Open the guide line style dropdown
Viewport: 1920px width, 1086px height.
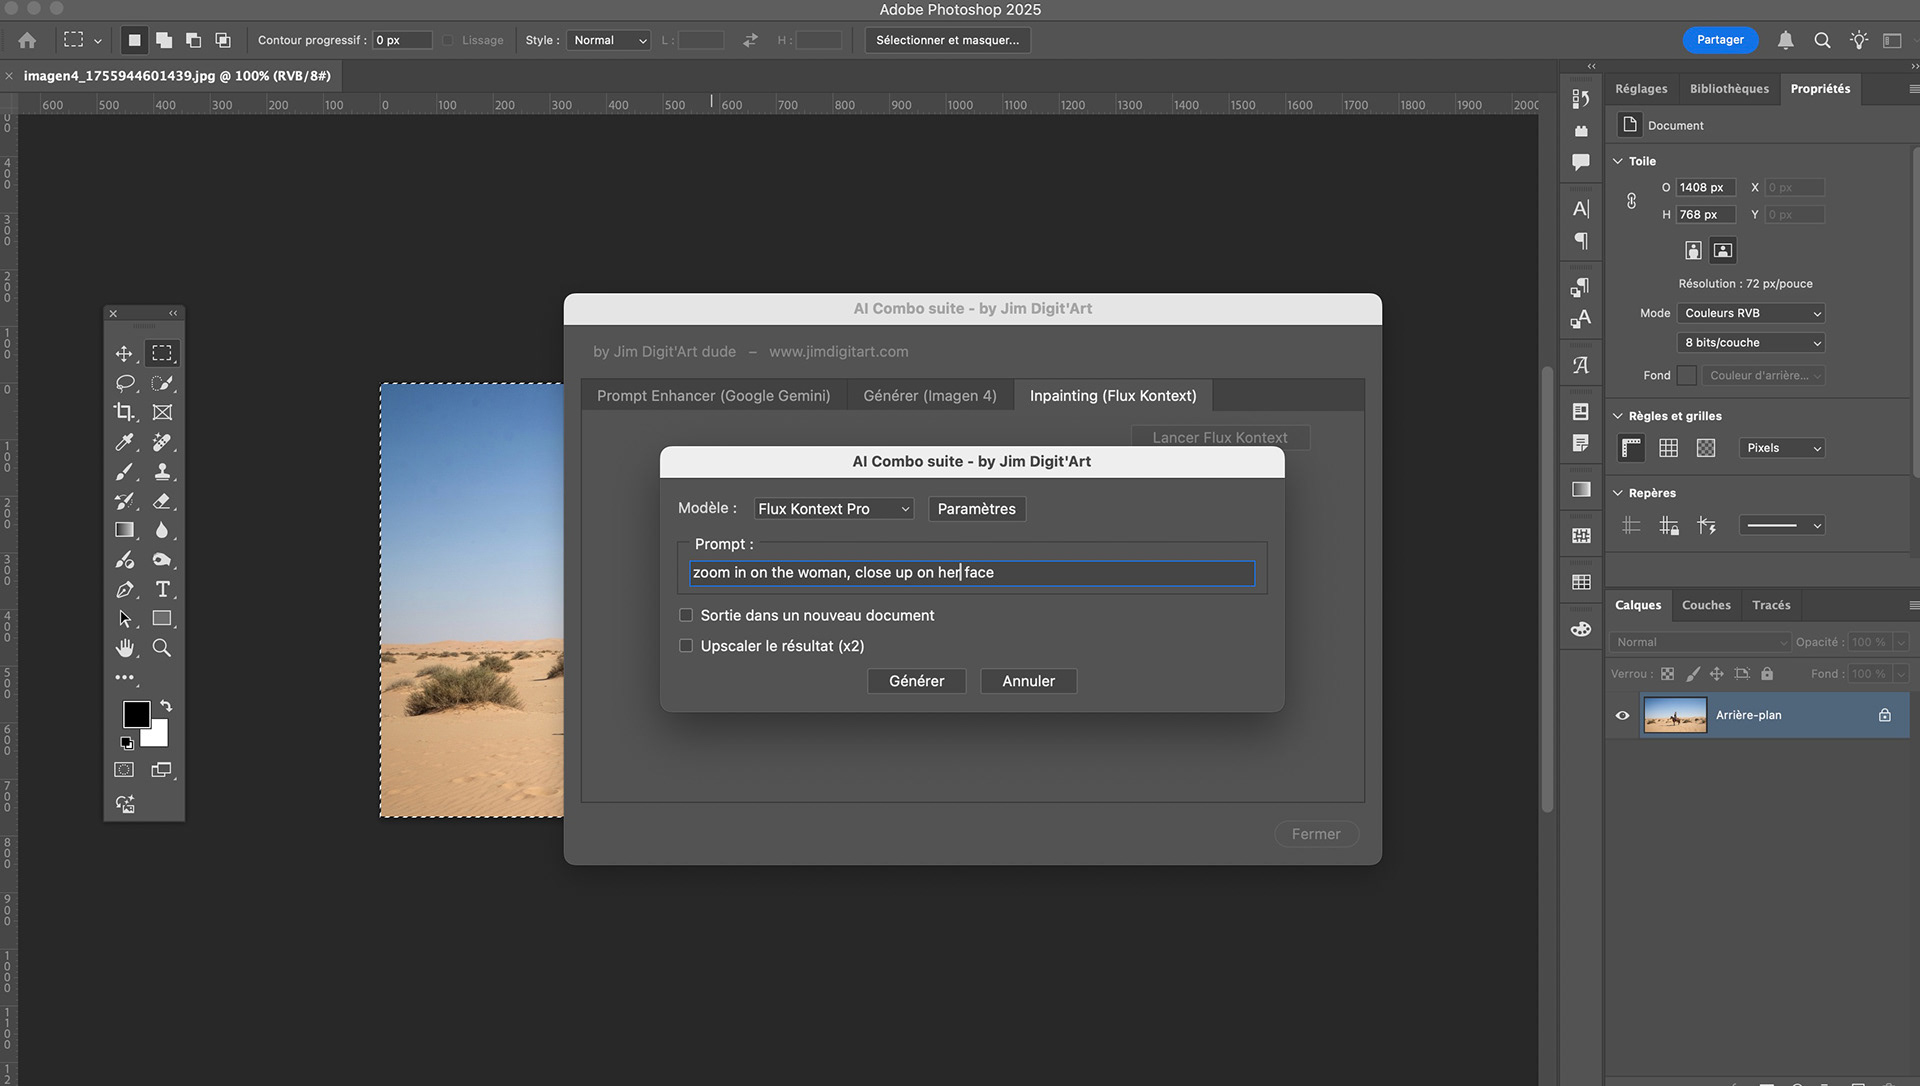click(x=1782, y=525)
